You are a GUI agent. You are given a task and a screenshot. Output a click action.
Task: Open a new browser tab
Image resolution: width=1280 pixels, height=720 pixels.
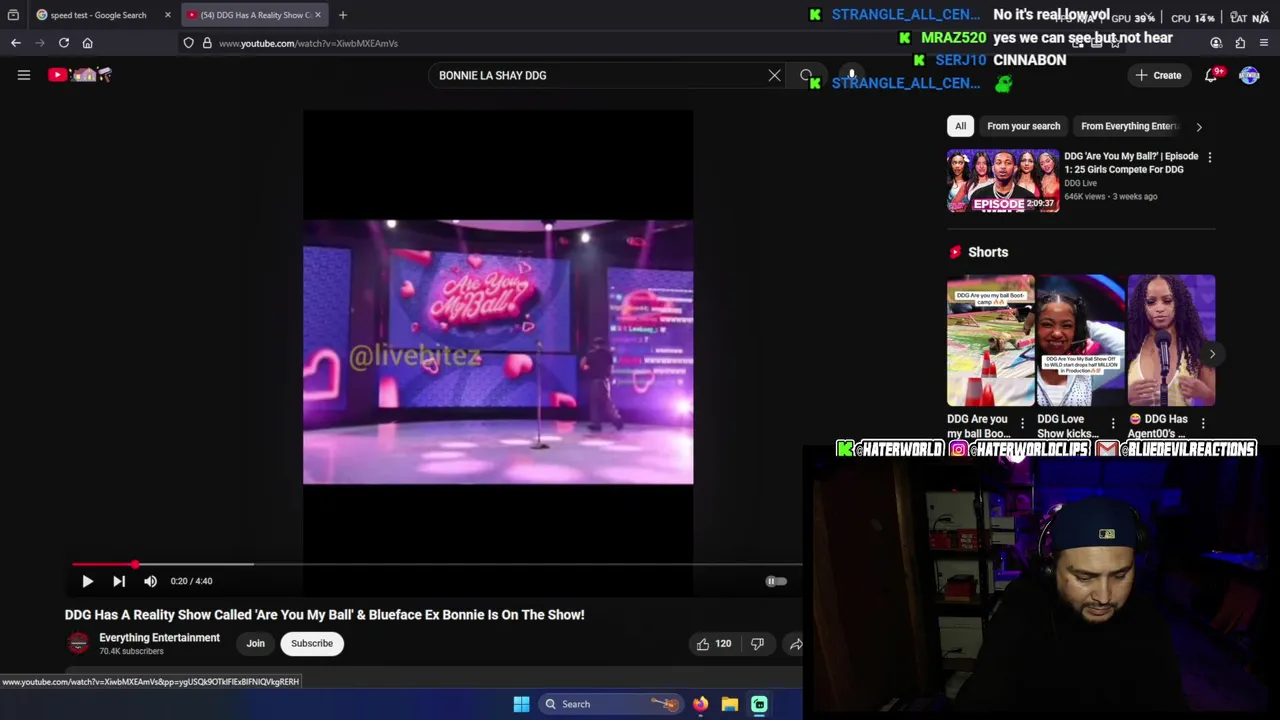pyautogui.click(x=342, y=15)
